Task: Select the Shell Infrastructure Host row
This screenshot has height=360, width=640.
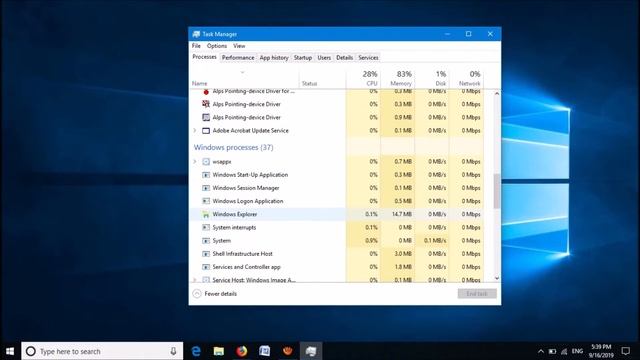Action: pyautogui.click(x=337, y=254)
